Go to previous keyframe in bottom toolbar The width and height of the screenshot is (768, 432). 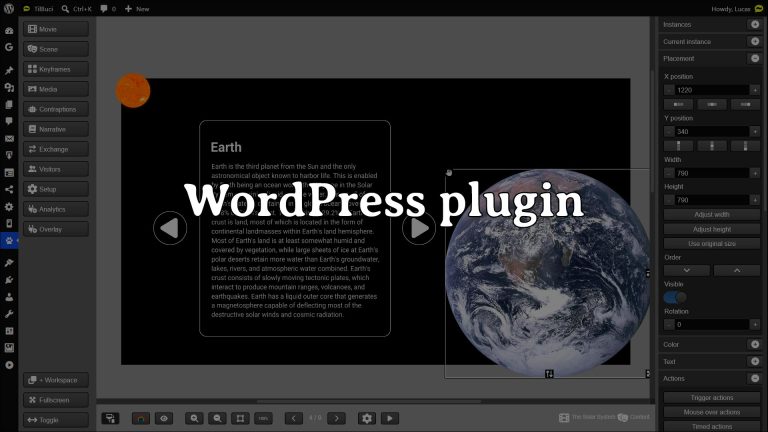[294, 418]
